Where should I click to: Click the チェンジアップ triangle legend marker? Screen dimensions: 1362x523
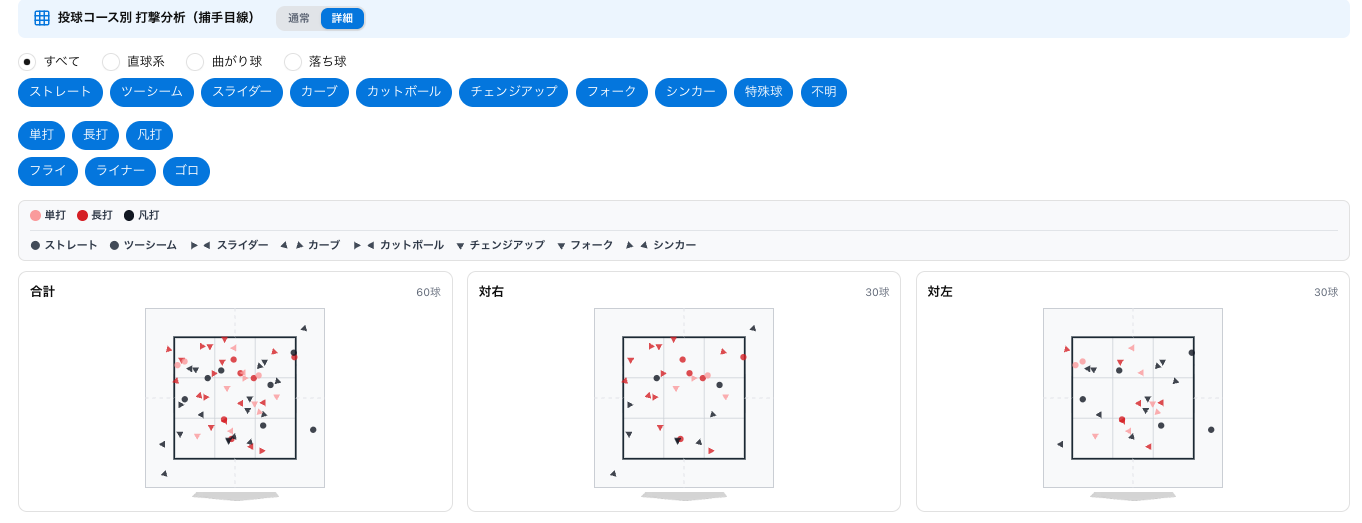pyautogui.click(x=461, y=245)
